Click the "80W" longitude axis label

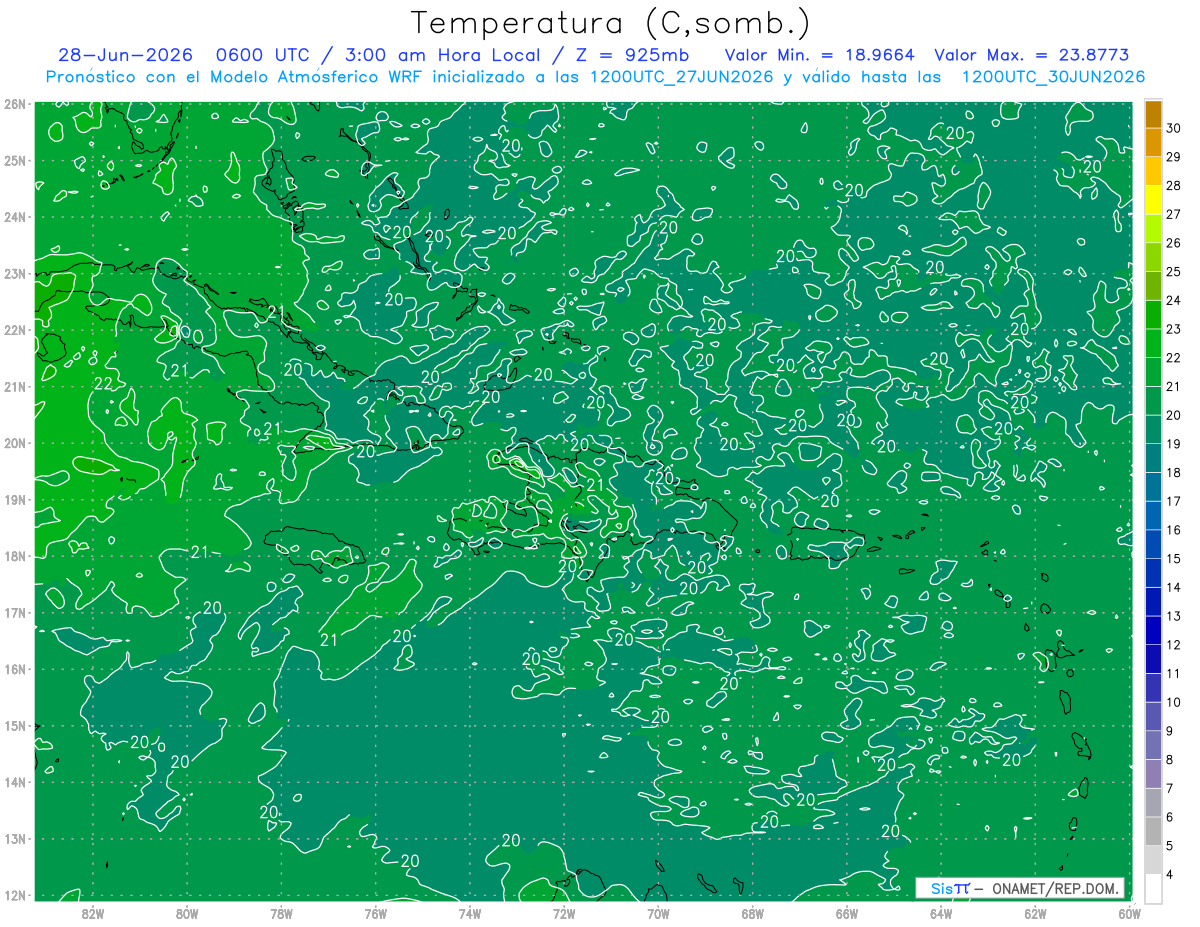187,913
